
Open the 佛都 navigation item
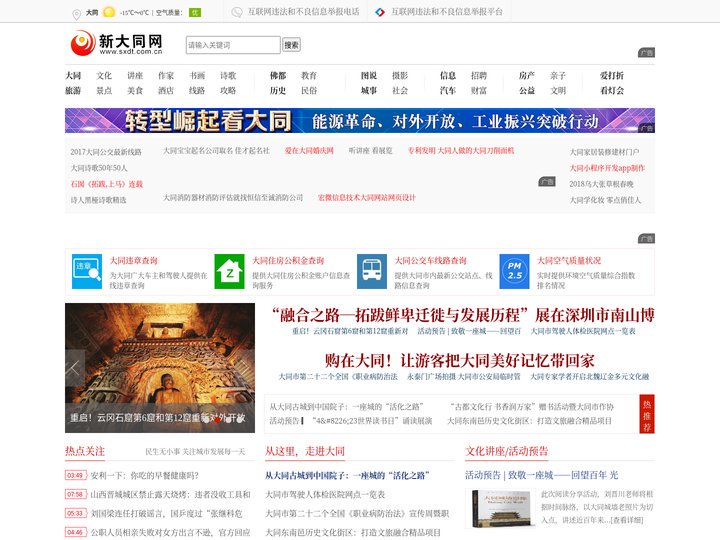(x=278, y=76)
